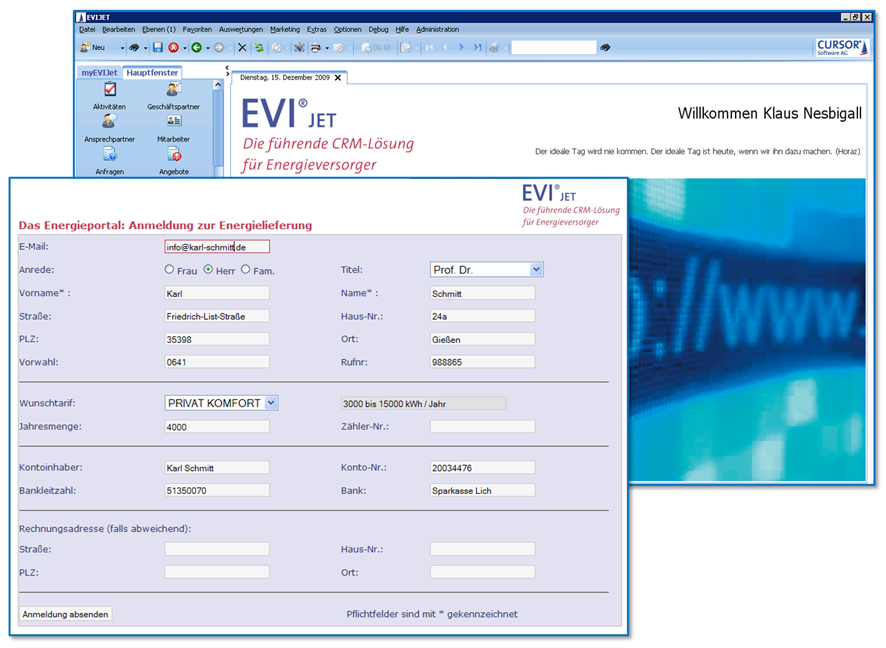Image resolution: width=886 pixels, height=648 pixels.
Task: Click the Bank field with Sparkasse Lich
Action: (483, 490)
